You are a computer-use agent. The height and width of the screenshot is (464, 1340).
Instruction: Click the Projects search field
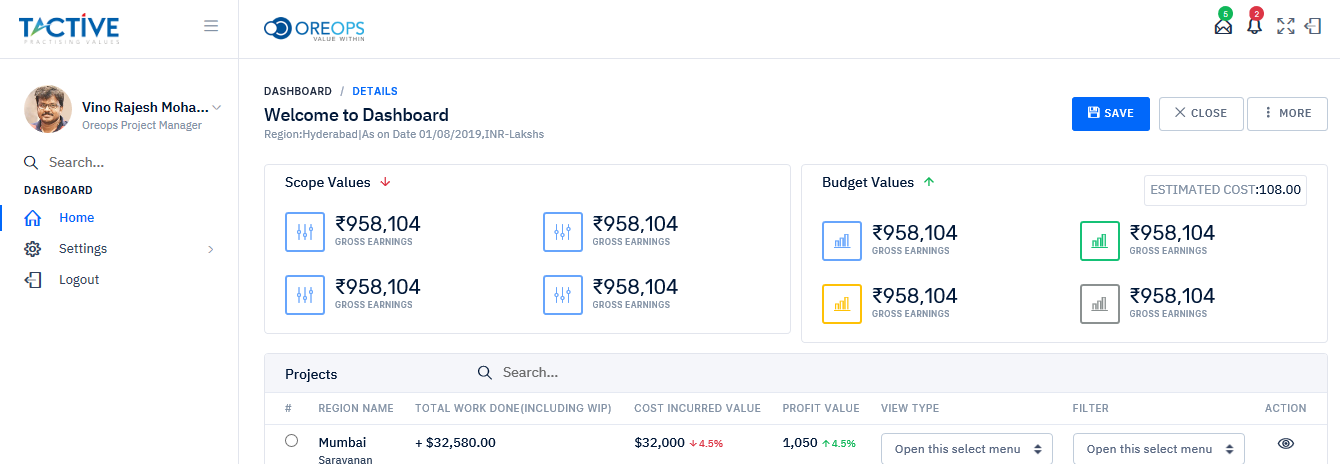pyautogui.click(x=600, y=373)
